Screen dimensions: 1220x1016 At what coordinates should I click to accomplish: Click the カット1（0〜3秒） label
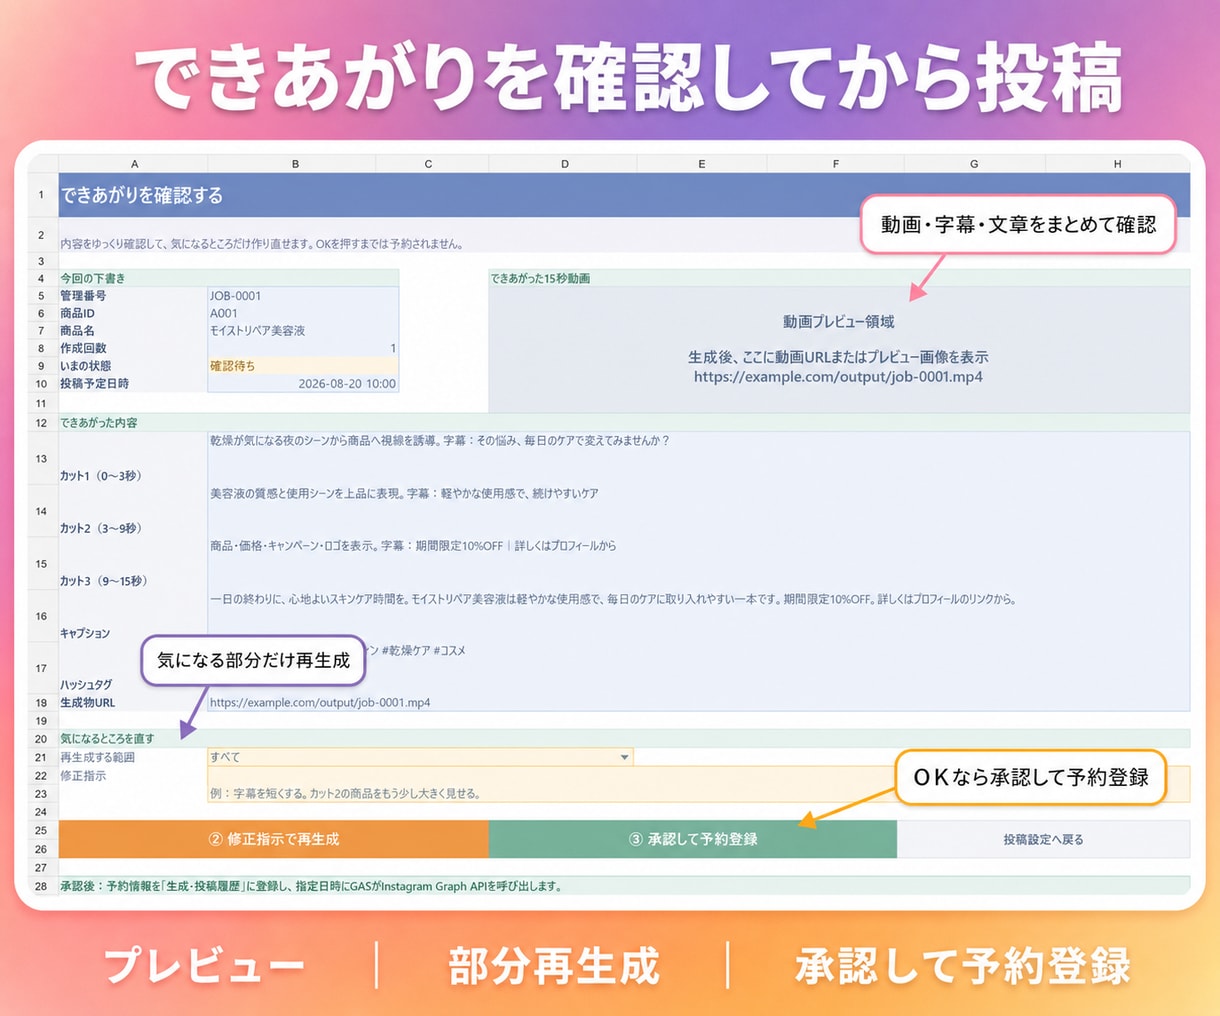pyautogui.click(x=101, y=476)
